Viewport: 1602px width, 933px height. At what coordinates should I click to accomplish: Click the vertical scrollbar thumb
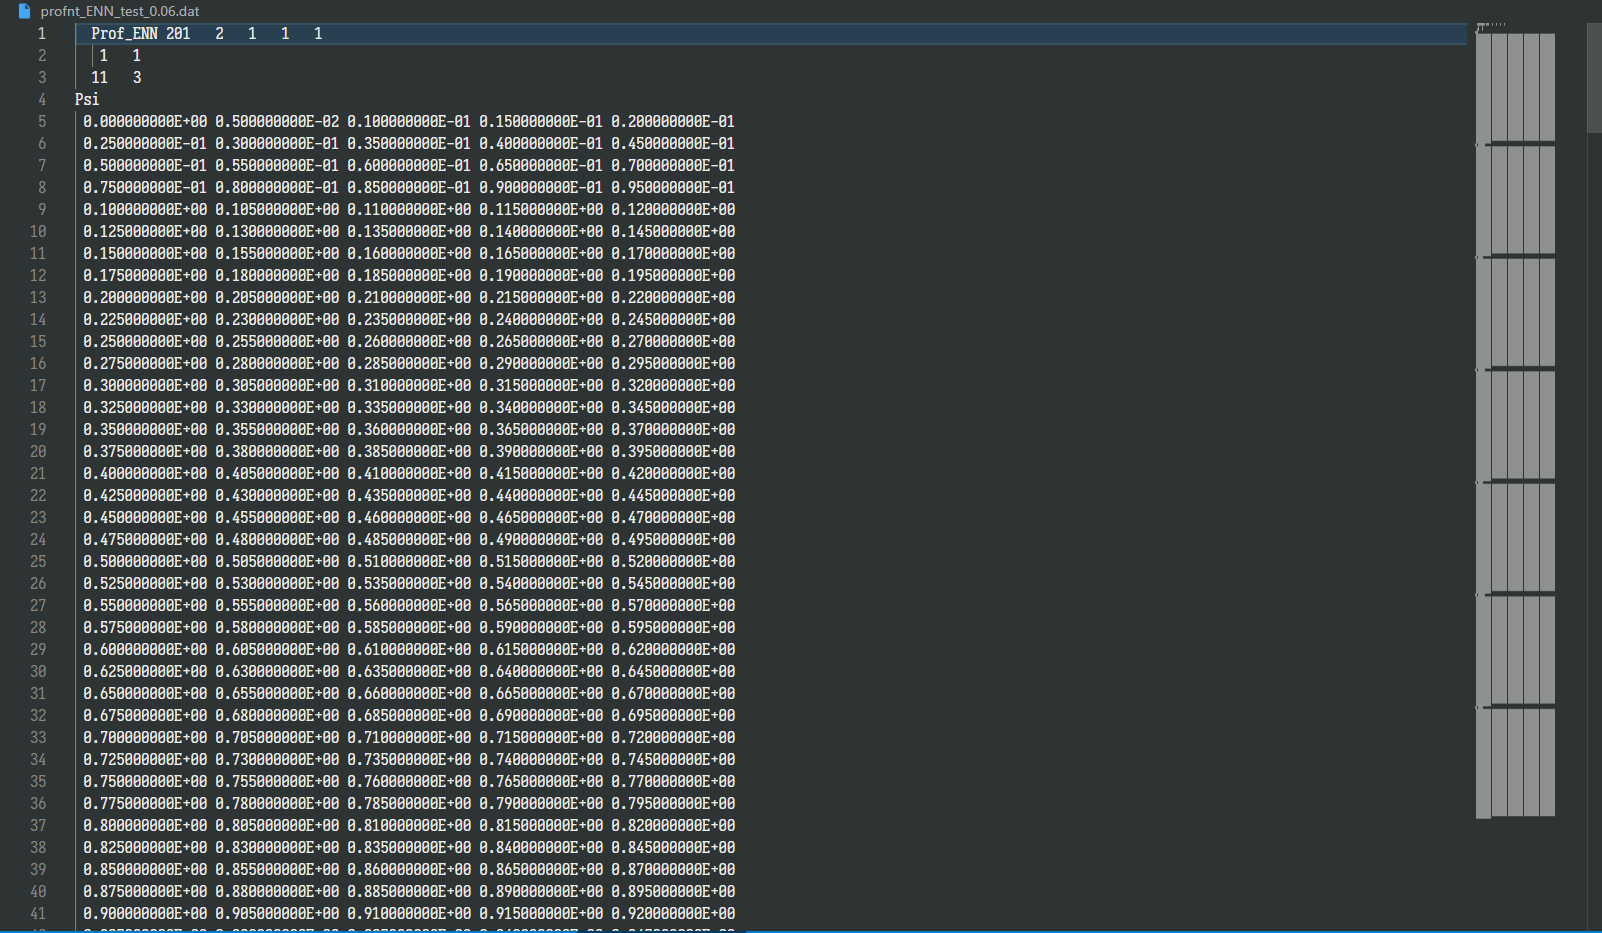coord(1594,78)
